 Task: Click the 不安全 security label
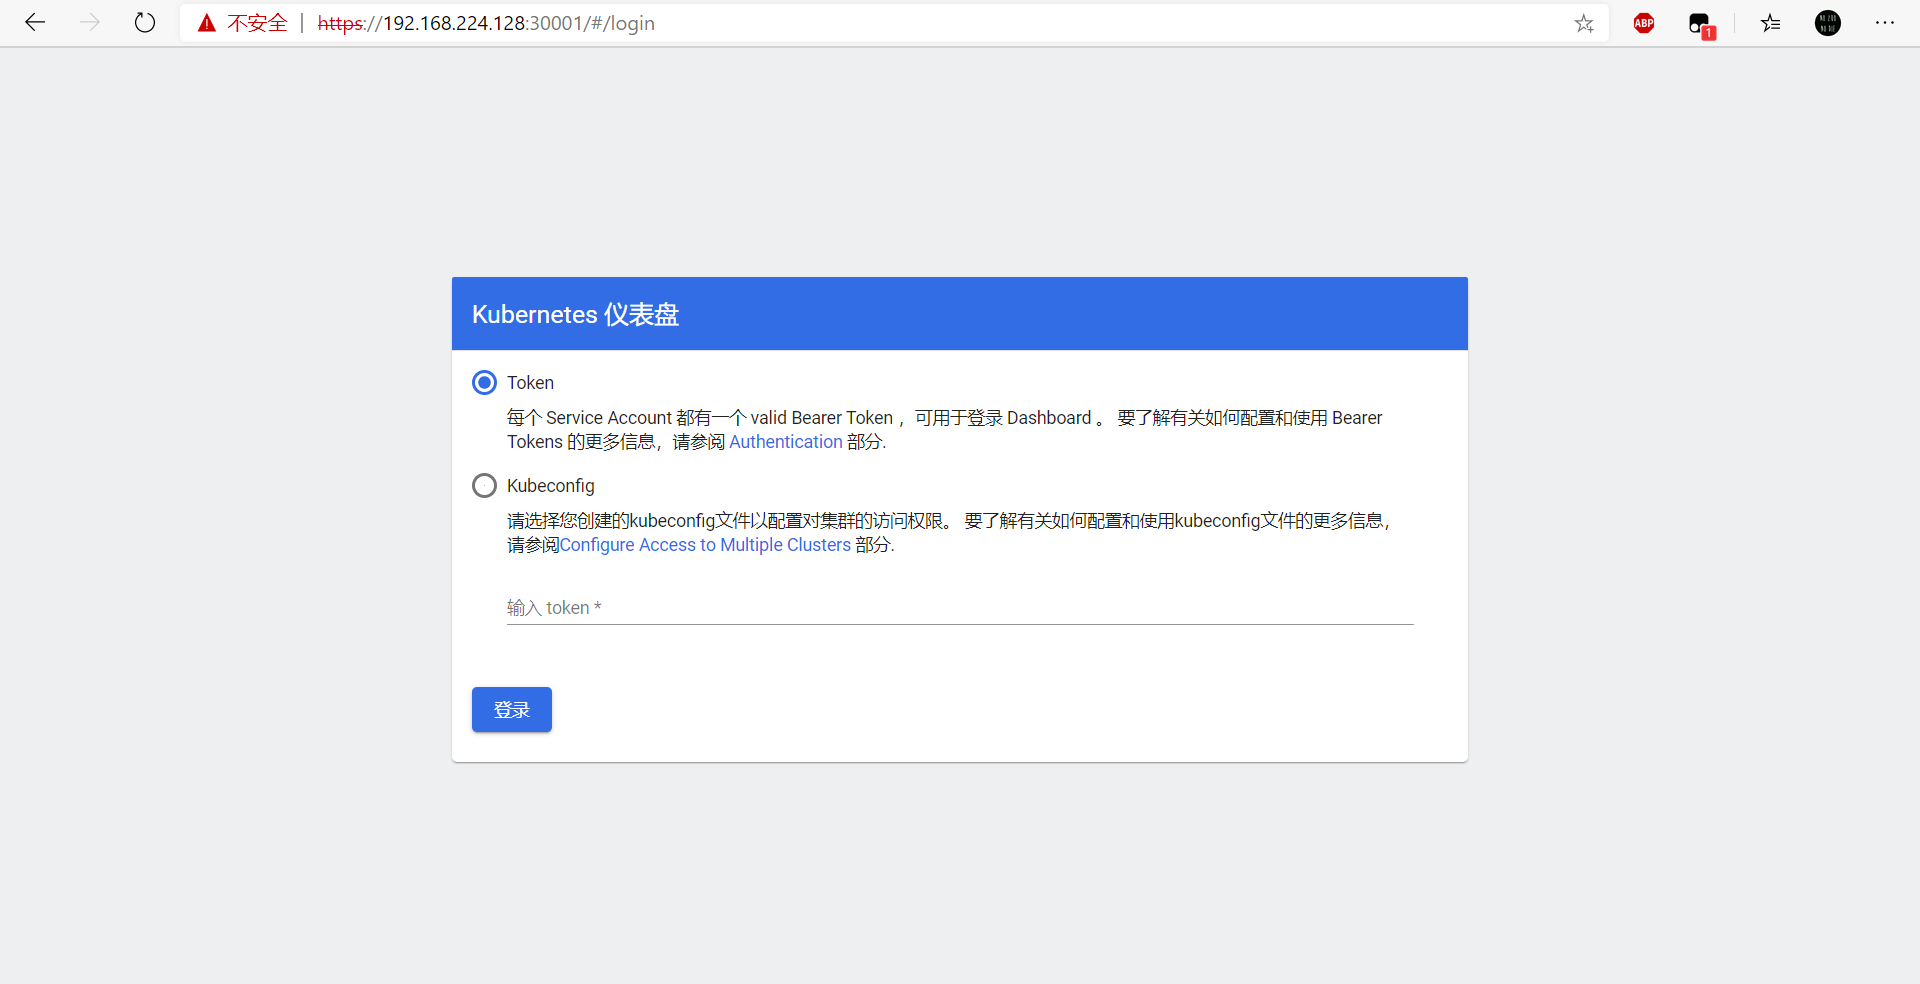click(x=257, y=23)
